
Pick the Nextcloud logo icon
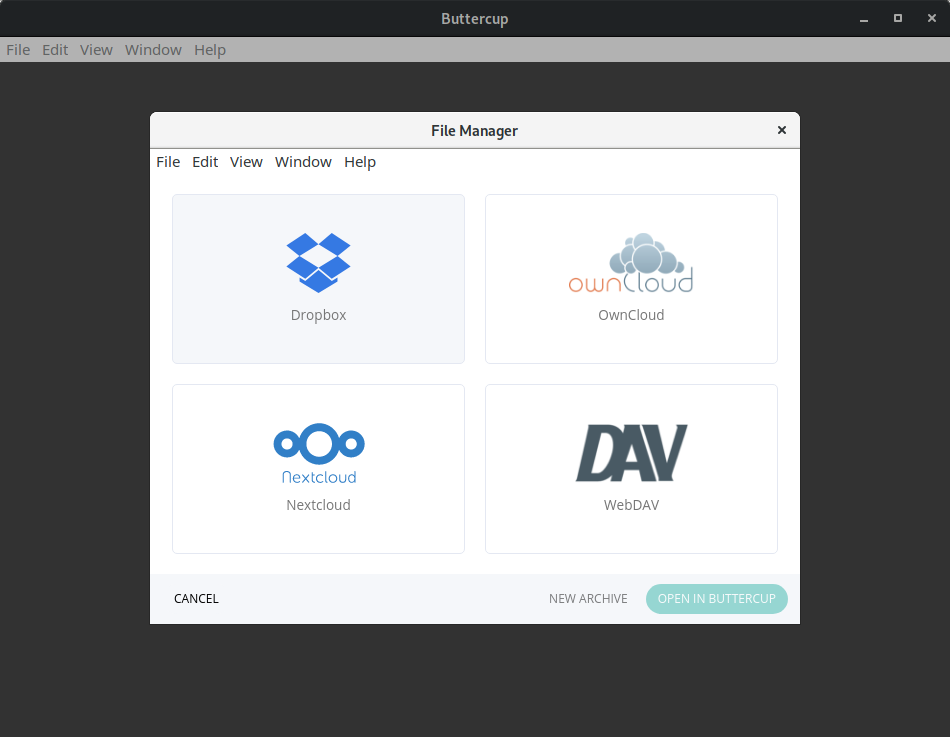tap(319, 453)
